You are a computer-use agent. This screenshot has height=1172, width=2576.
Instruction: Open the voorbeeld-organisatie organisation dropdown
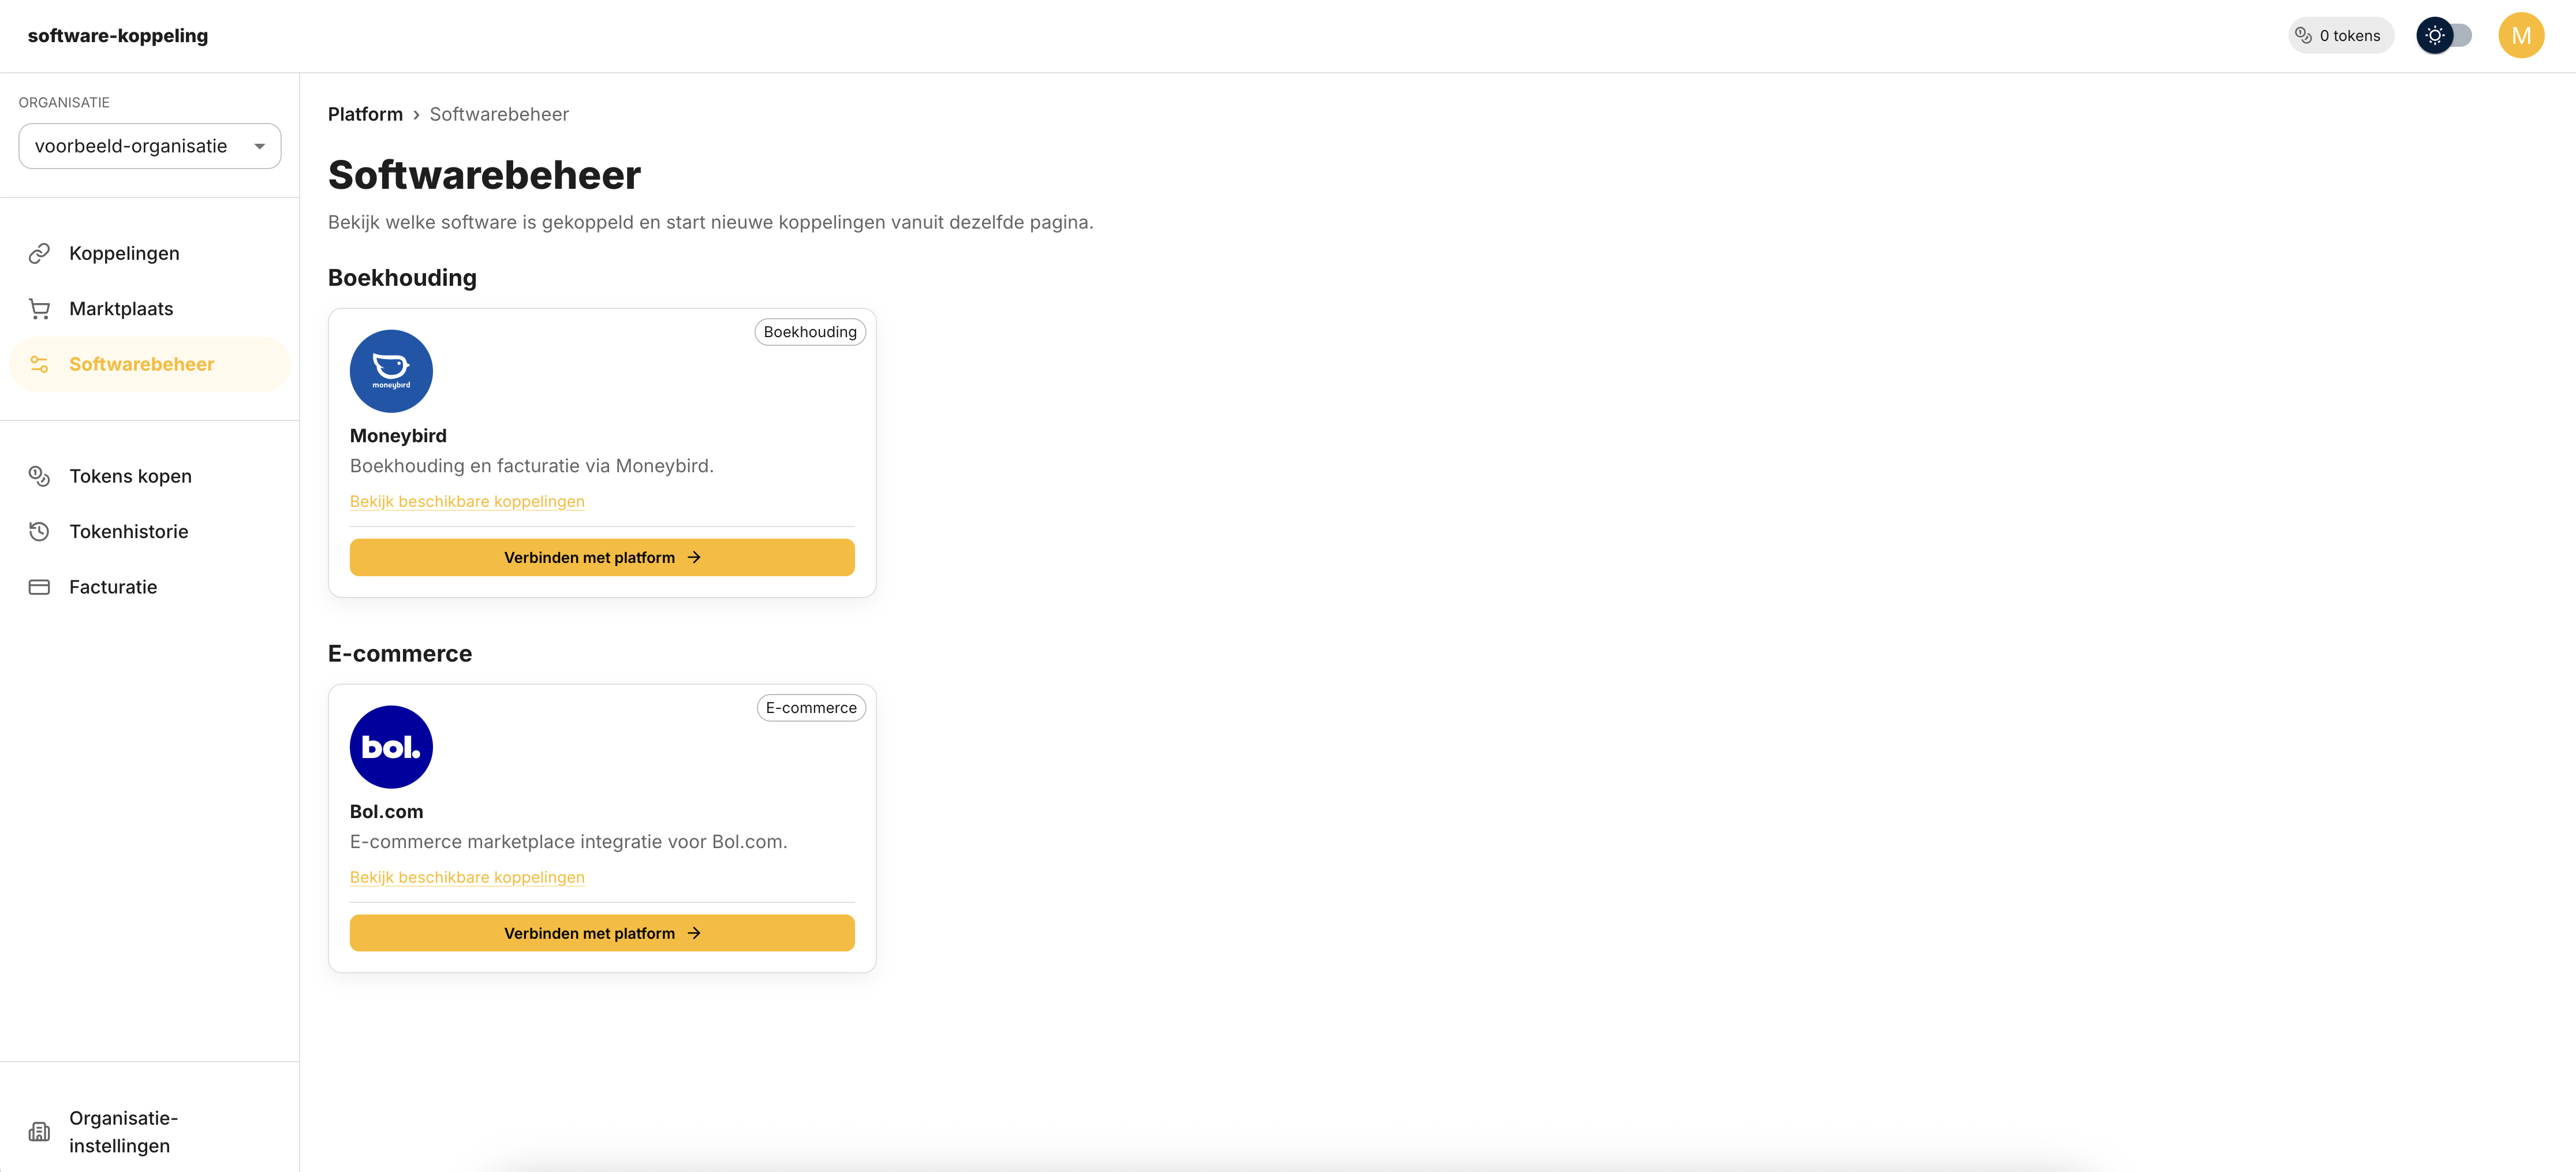point(150,146)
